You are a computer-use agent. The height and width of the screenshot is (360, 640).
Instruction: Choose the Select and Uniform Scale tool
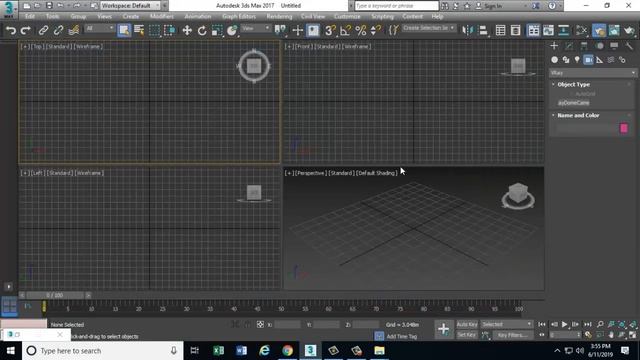pos(217,30)
